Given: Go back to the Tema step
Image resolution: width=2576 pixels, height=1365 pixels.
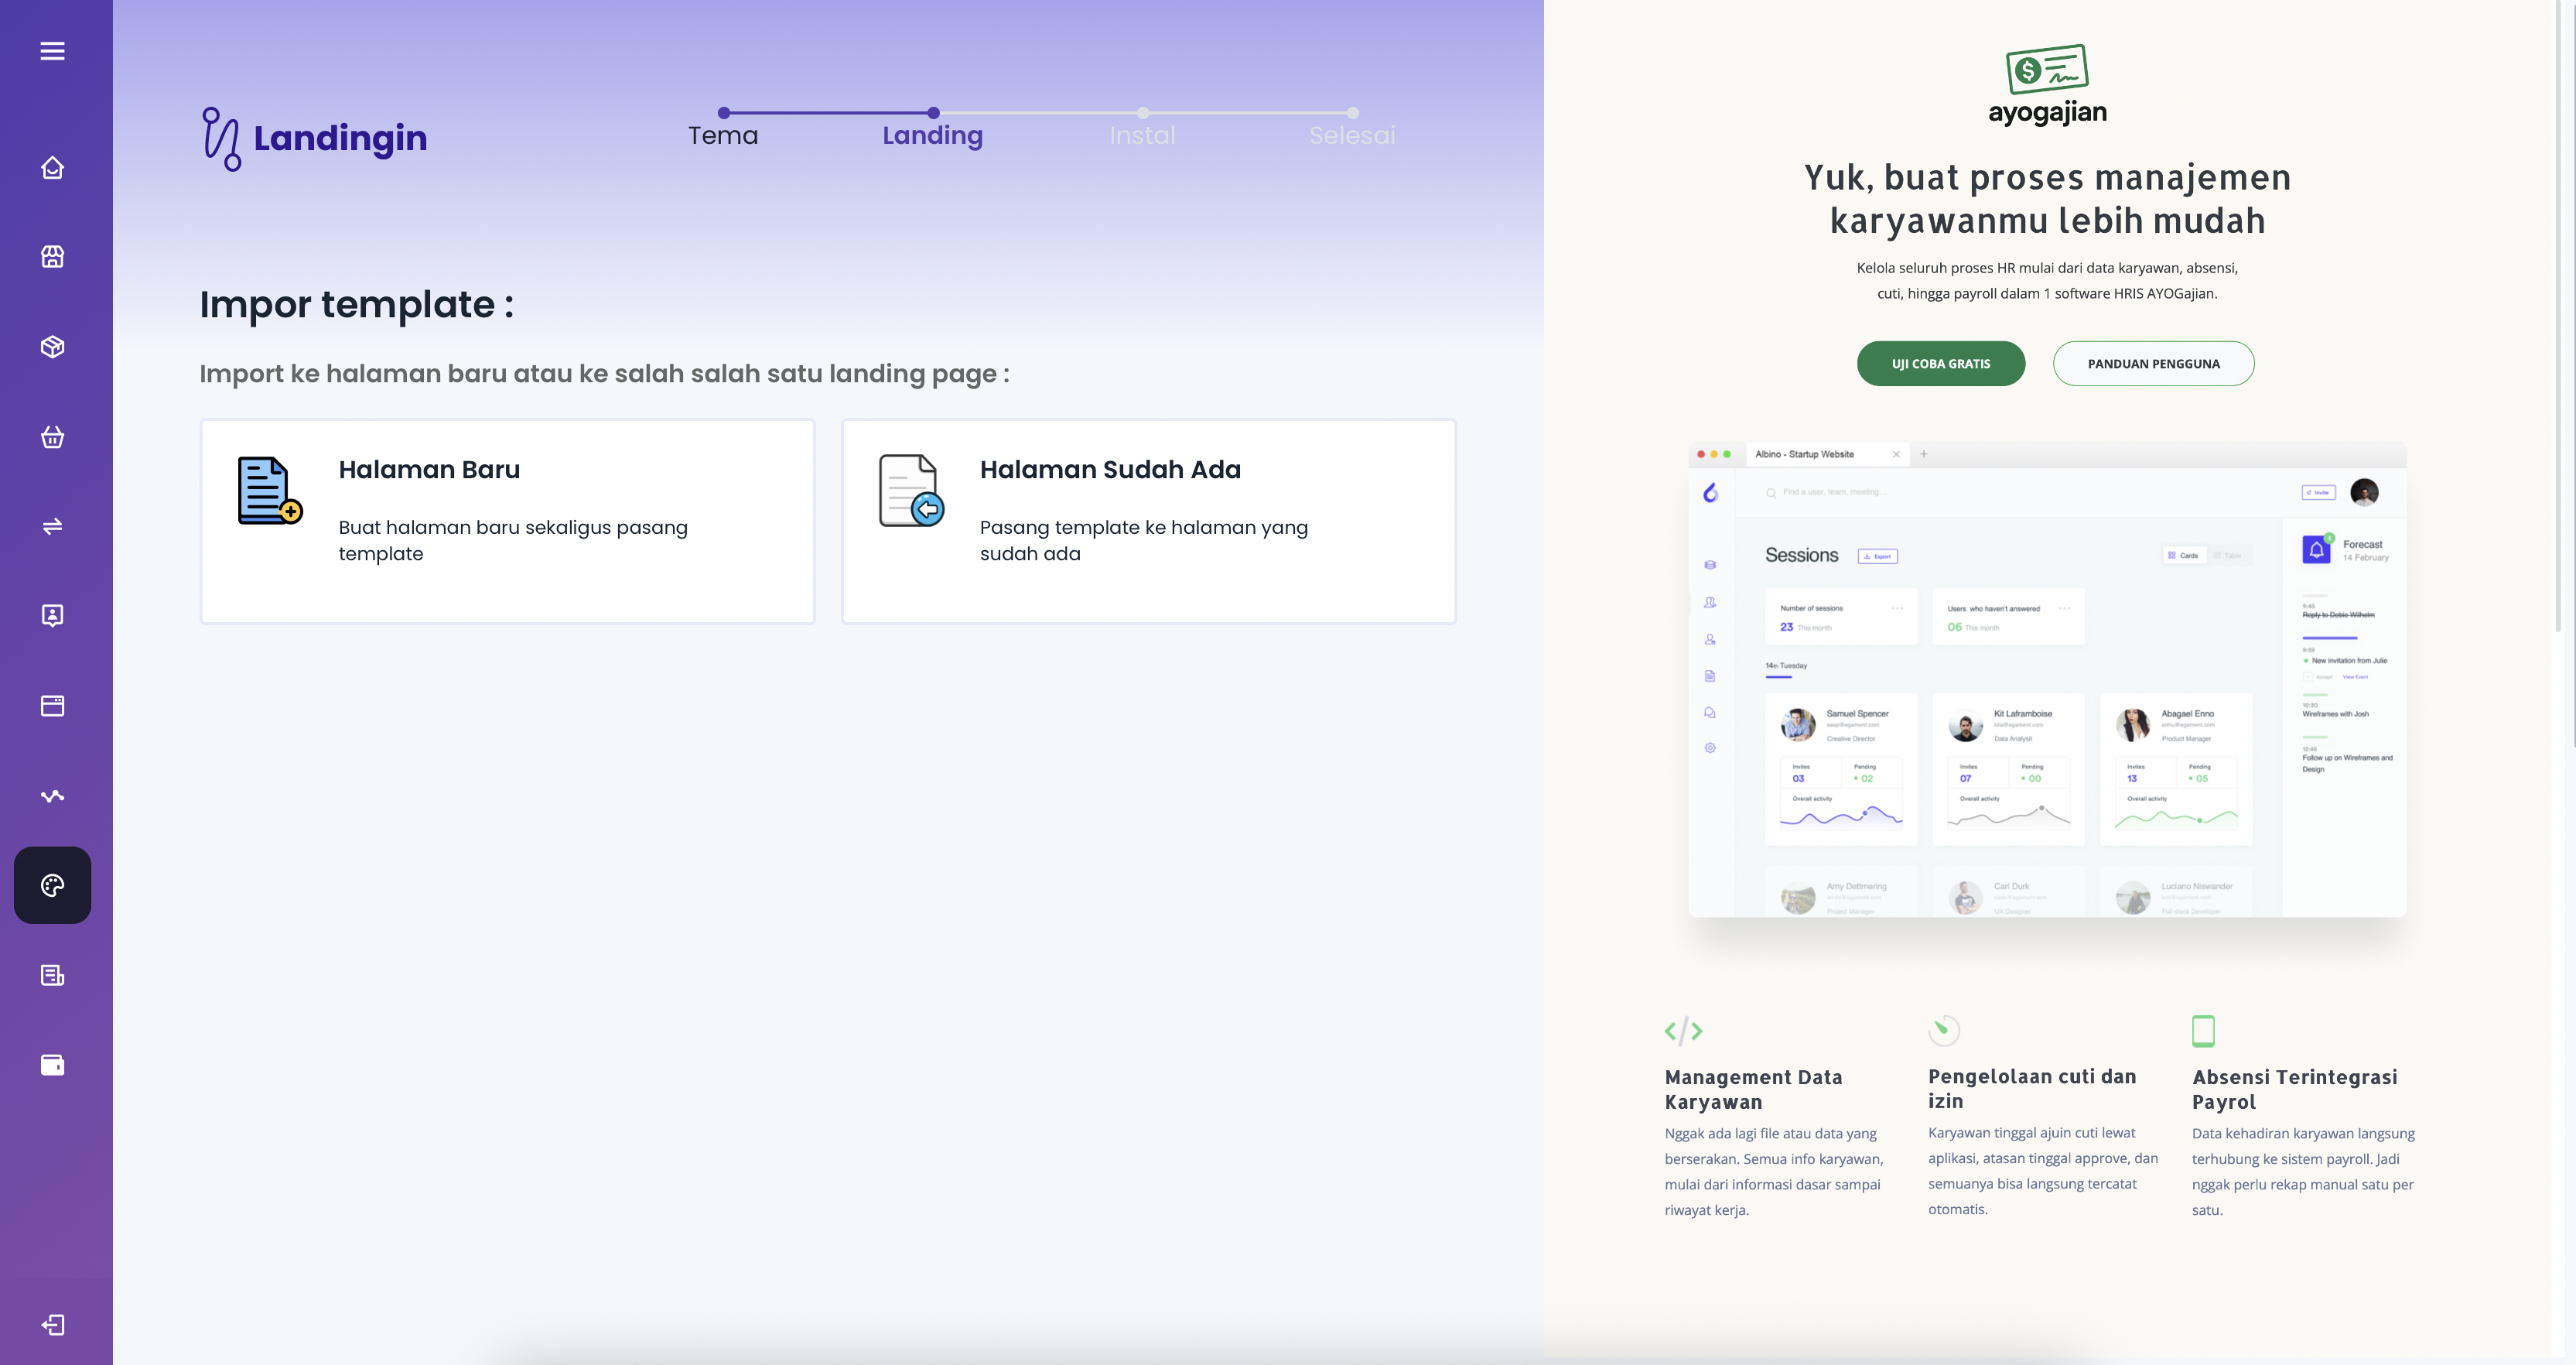Looking at the screenshot, I should [723, 135].
